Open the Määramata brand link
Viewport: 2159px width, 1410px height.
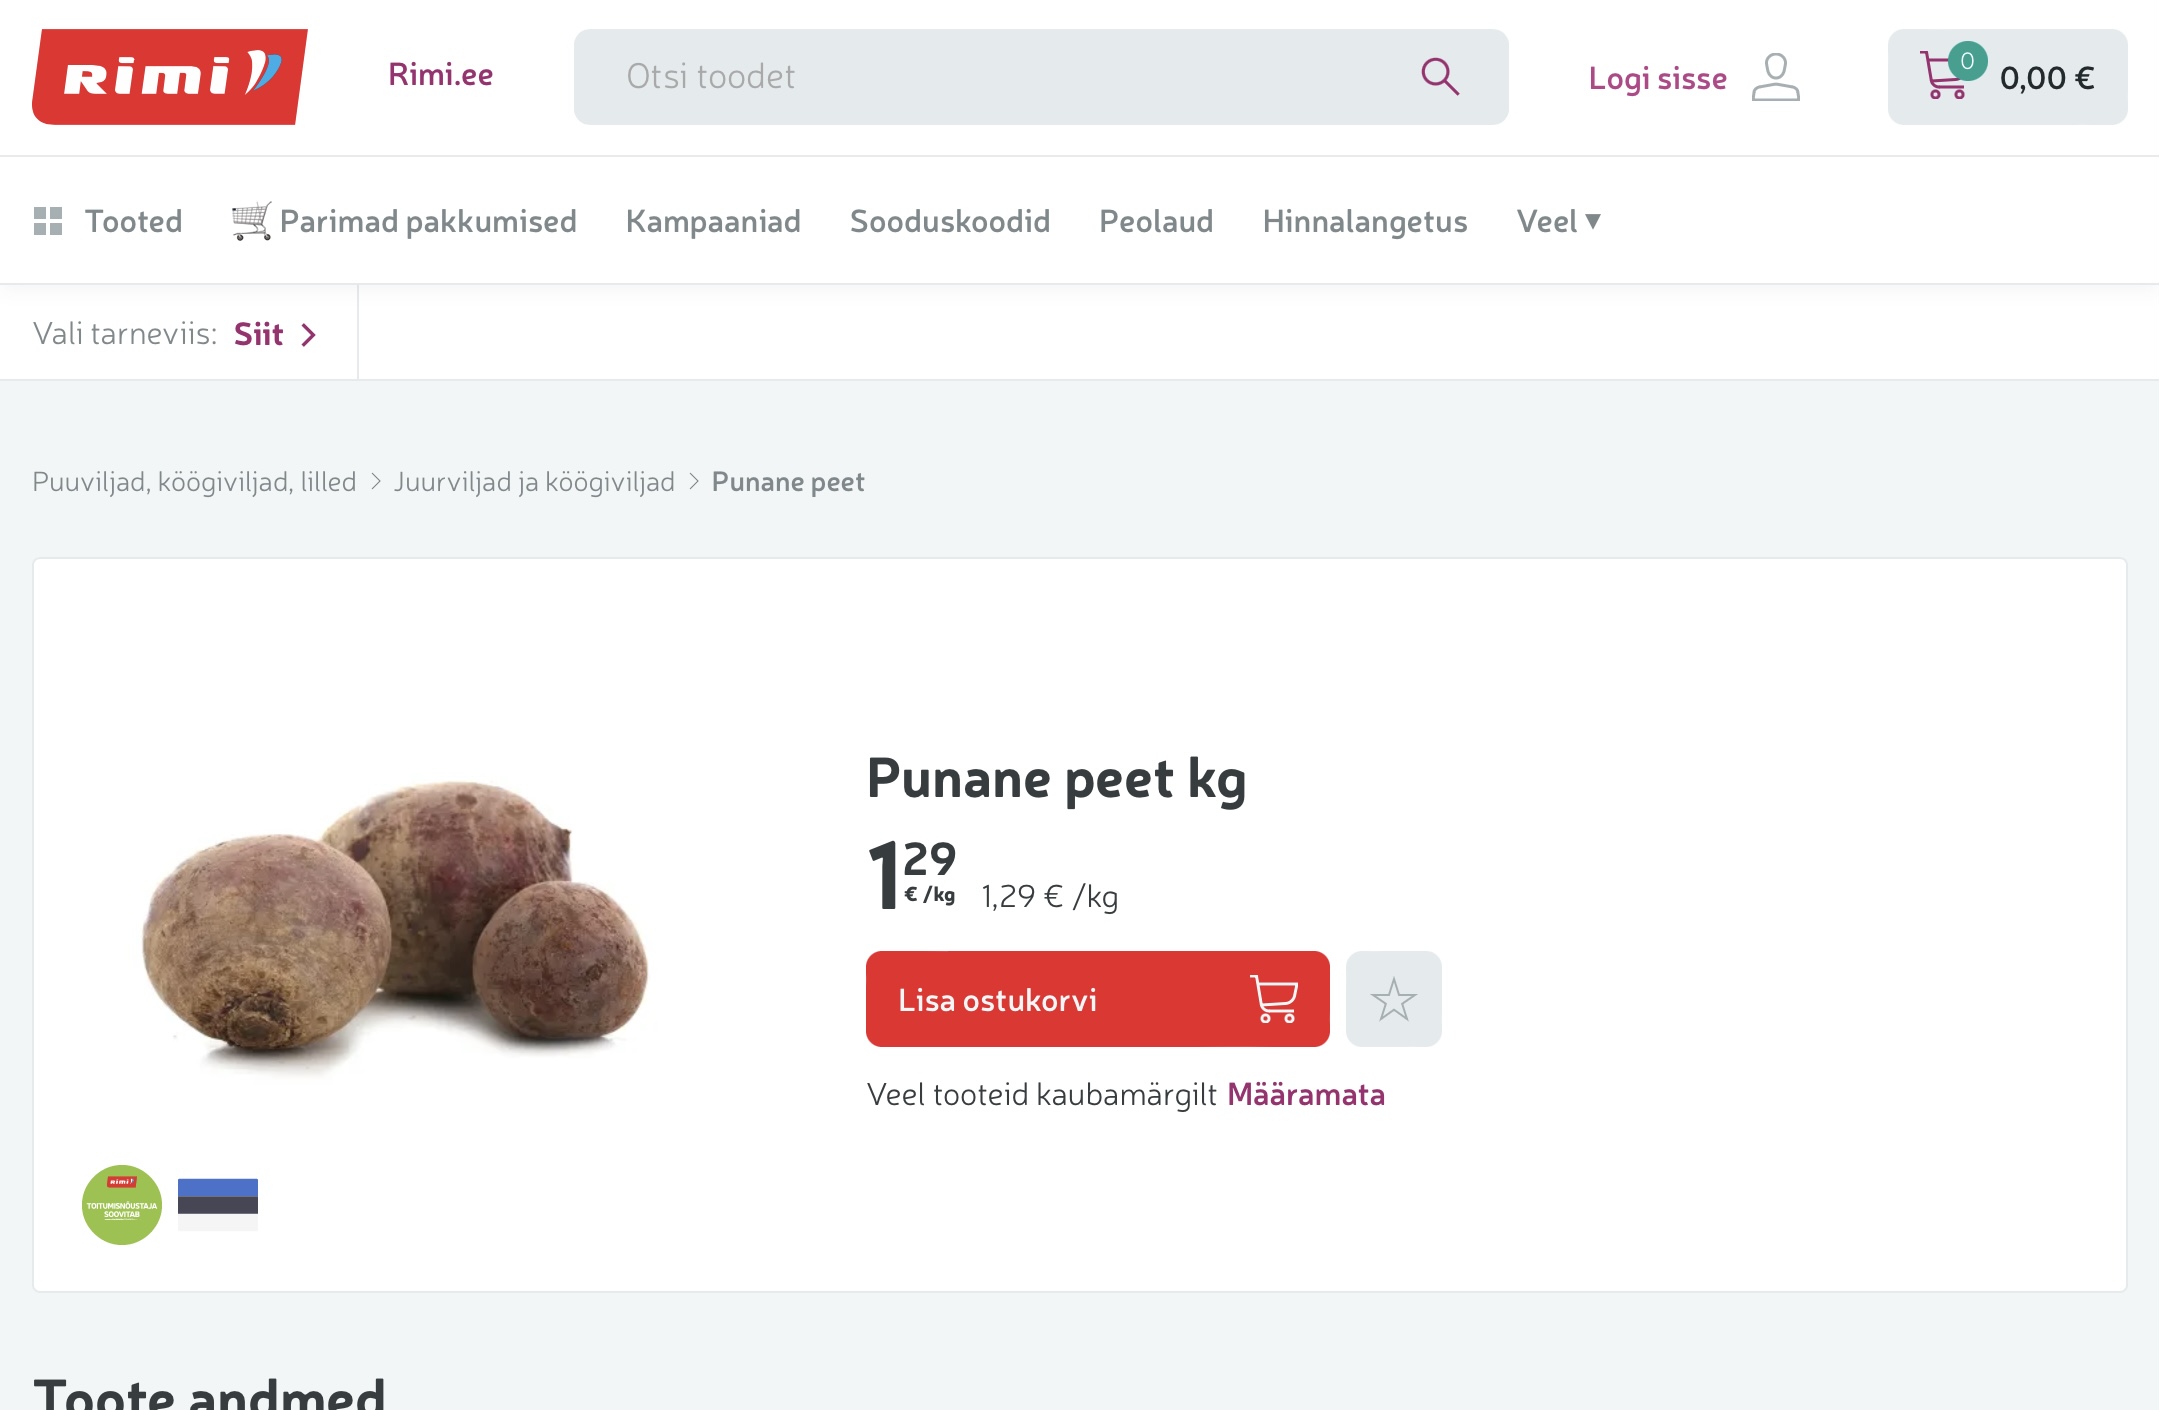coord(1305,1094)
